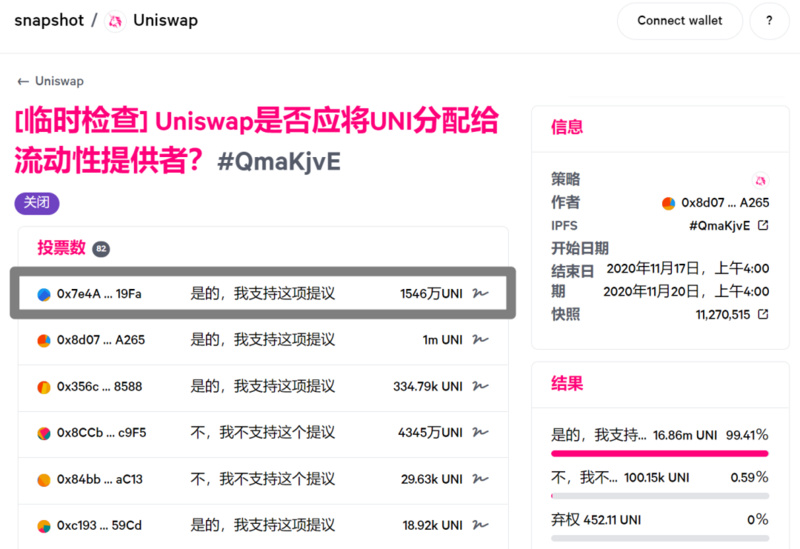This screenshot has width=800, height=549.
Task: Open the help question mark button
Action: [x=769, y=21]
